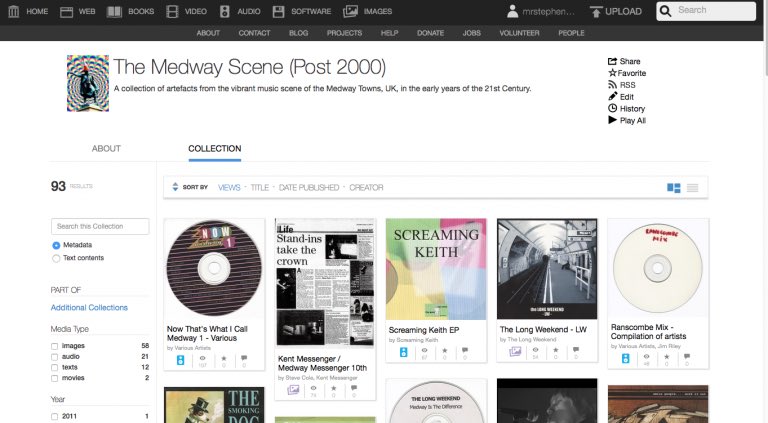
Task: Click image media icon on The Long Weekend - LW
Action: [515, 351]
